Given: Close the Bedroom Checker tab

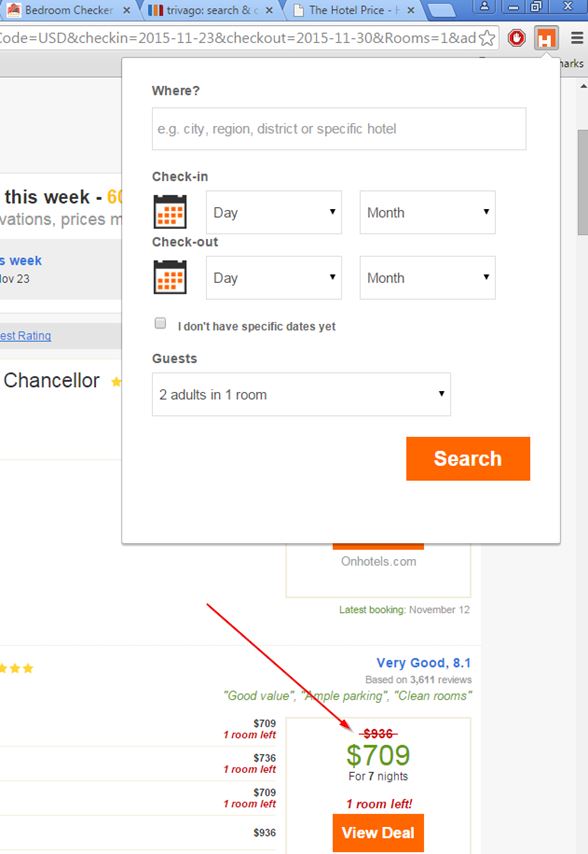Looking at the screenshot, I should coord(126,10).
